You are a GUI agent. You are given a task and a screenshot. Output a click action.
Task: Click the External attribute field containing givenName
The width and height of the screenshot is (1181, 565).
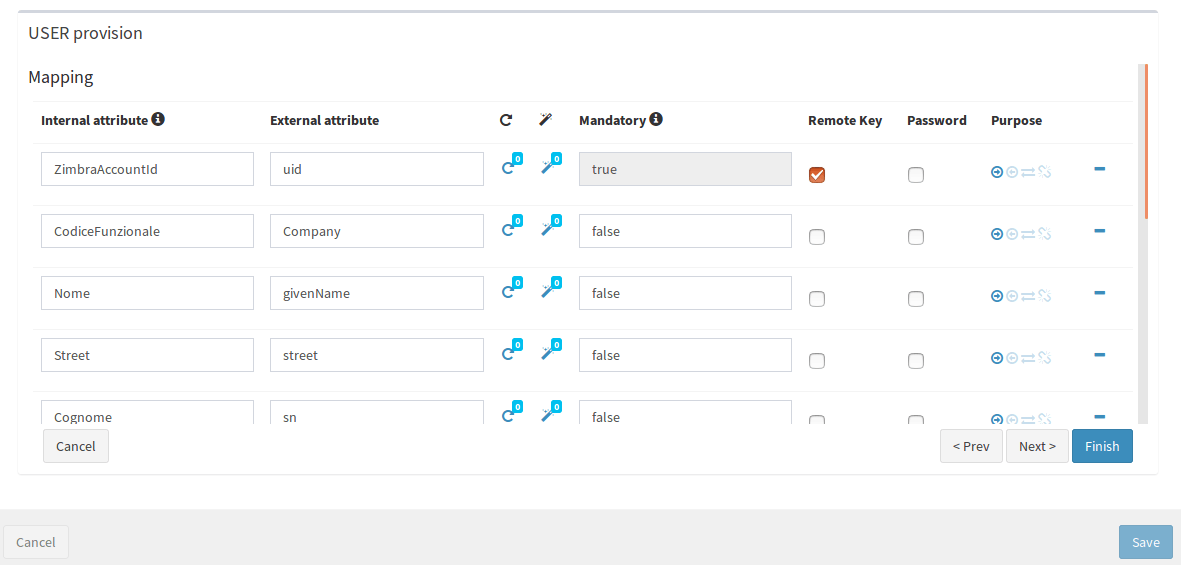click(x=377, y=293)
